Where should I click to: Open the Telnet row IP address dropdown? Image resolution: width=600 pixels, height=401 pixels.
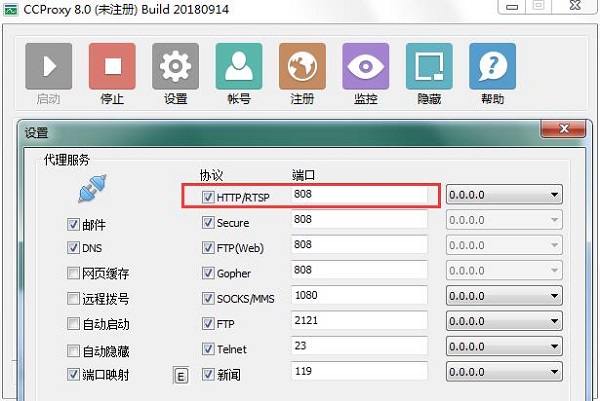coord(504,346)
